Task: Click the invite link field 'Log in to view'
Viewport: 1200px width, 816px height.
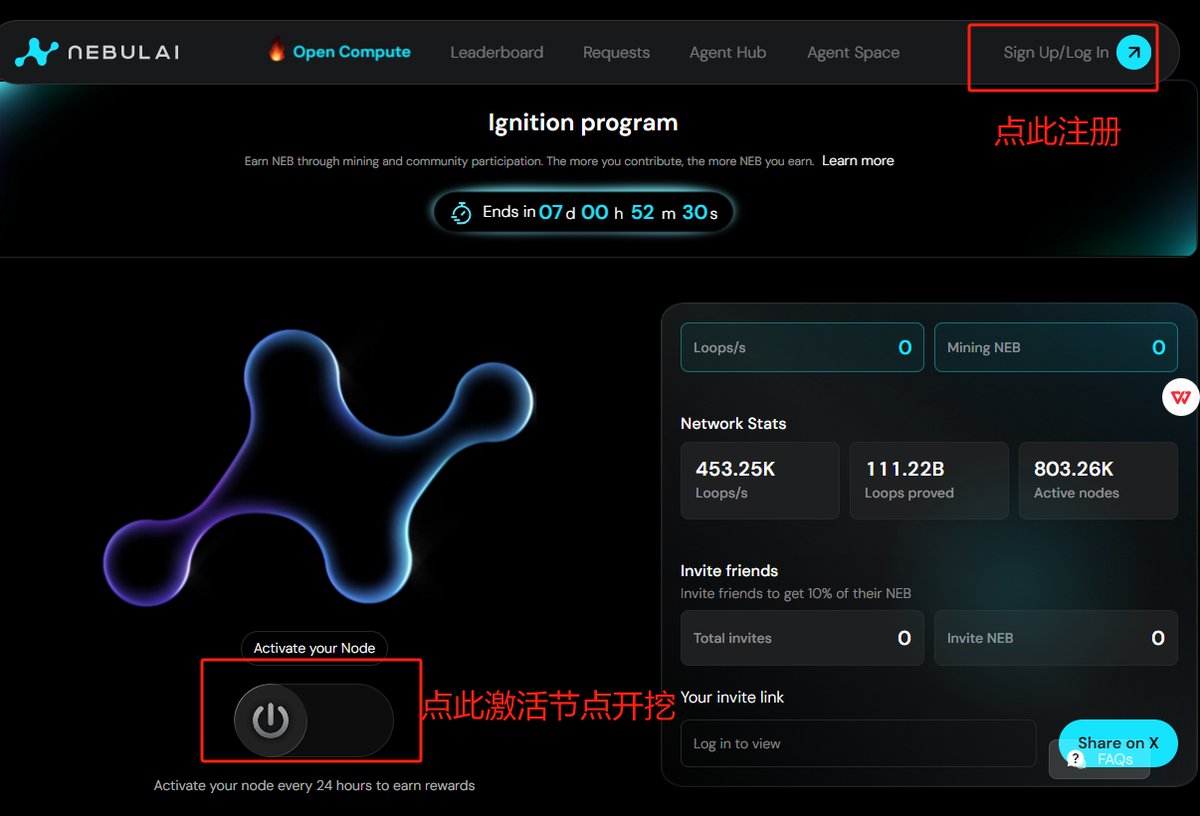Action: click(x=858, y=743)
